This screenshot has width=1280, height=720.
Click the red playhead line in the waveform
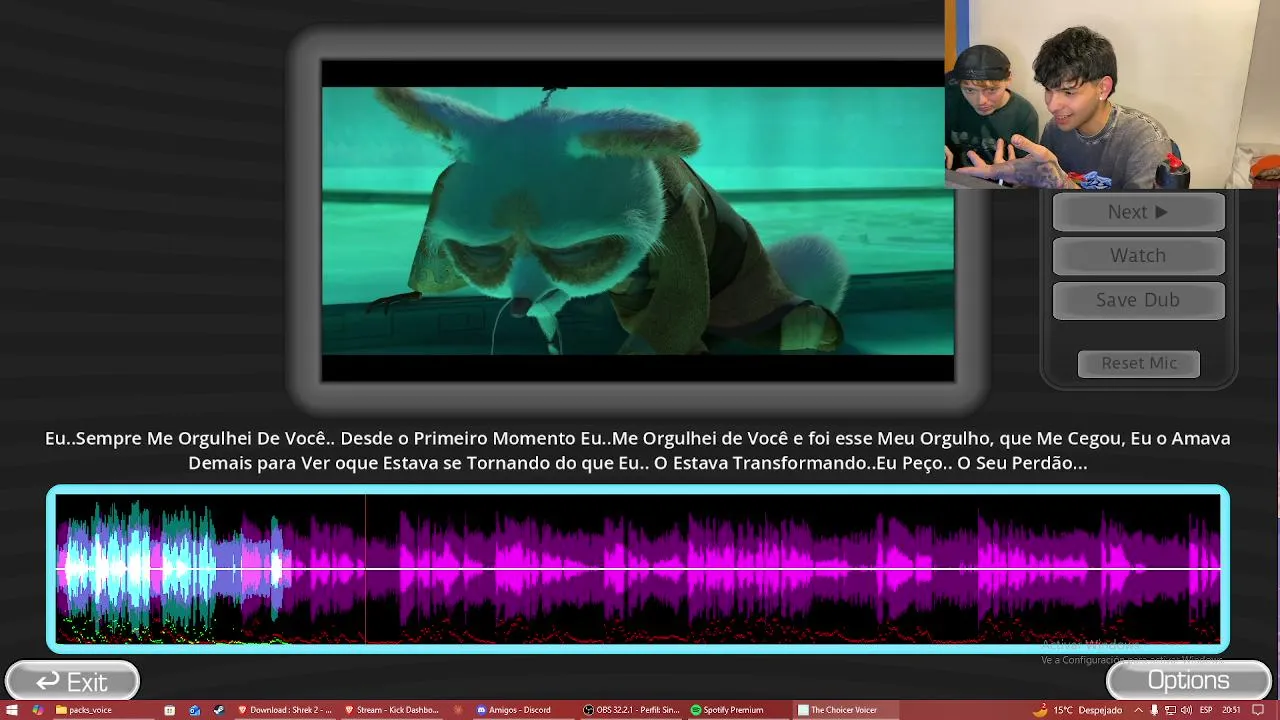tap(365, 568)
